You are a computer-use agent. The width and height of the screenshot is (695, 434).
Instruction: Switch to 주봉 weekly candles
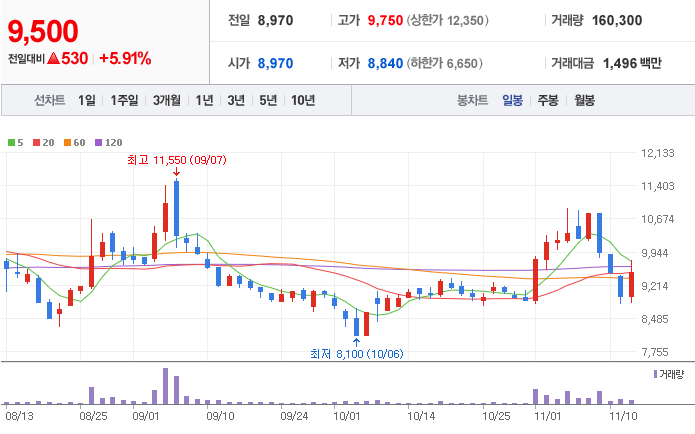tap(548, 100)
